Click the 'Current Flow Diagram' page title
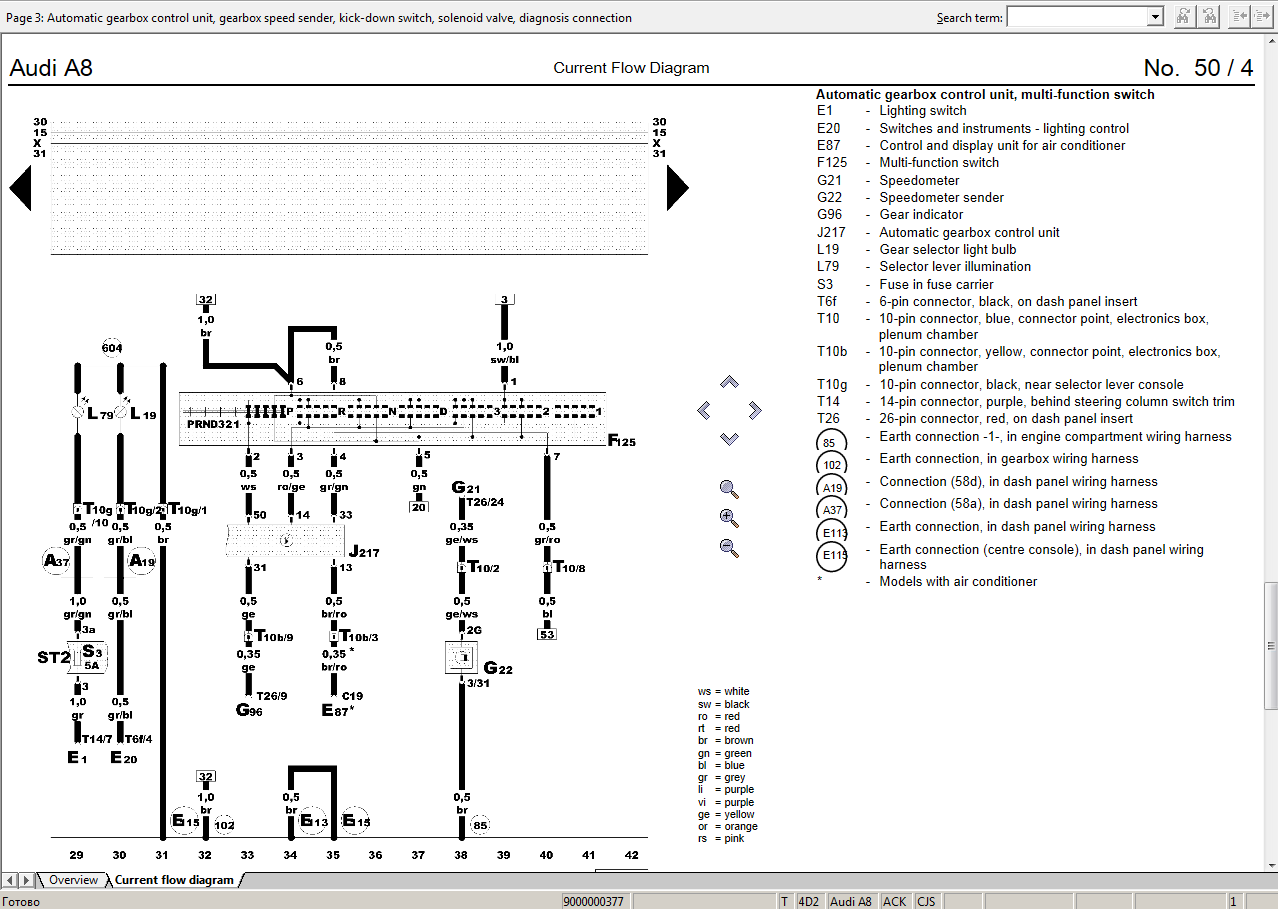The height and width of the screenshot is (909, 1278). point(631,68)
